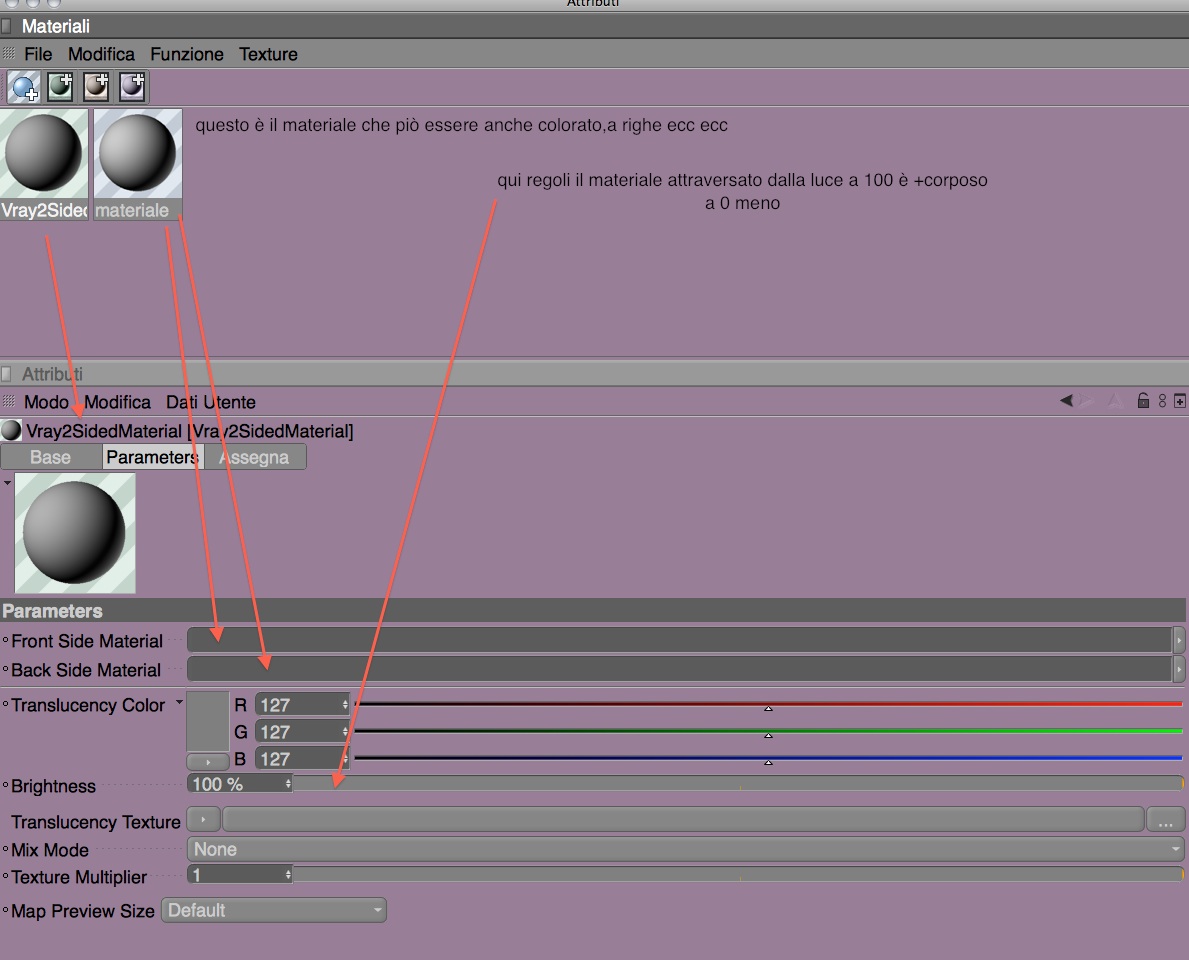This screenshot has width=1189, height=960.
Task: Switch to the Parameters tab
Action: click(153, 457)
